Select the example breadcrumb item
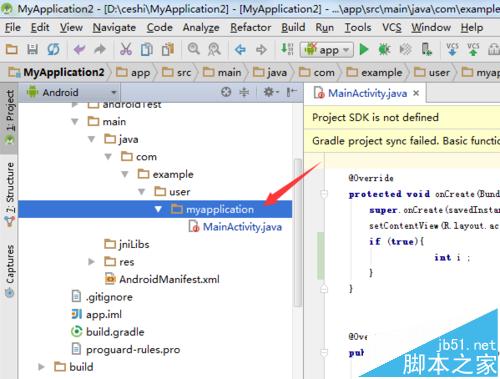 [374, 72]
